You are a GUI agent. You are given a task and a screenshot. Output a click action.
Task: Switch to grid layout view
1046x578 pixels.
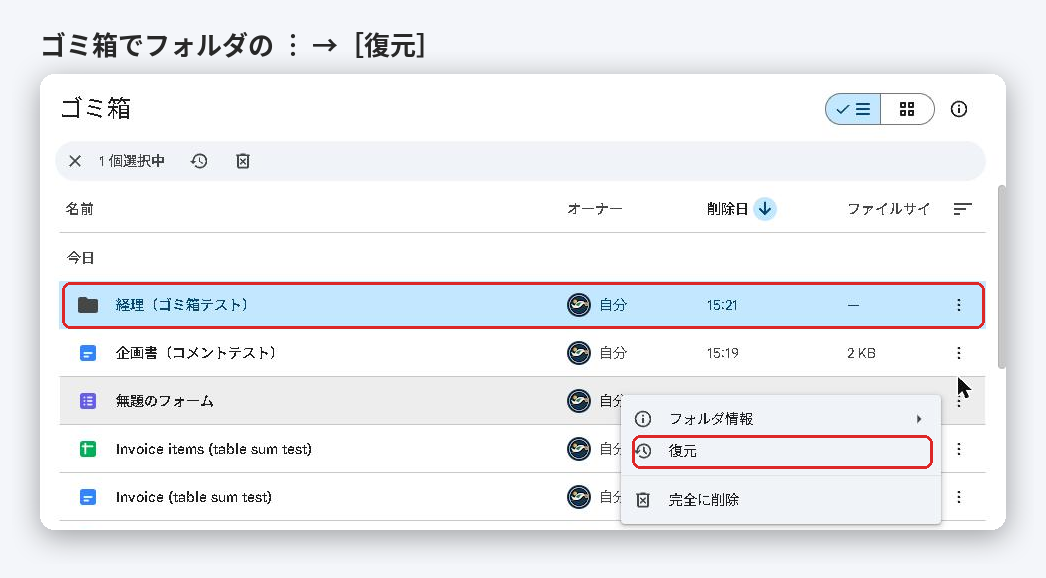tap(907, 109)
